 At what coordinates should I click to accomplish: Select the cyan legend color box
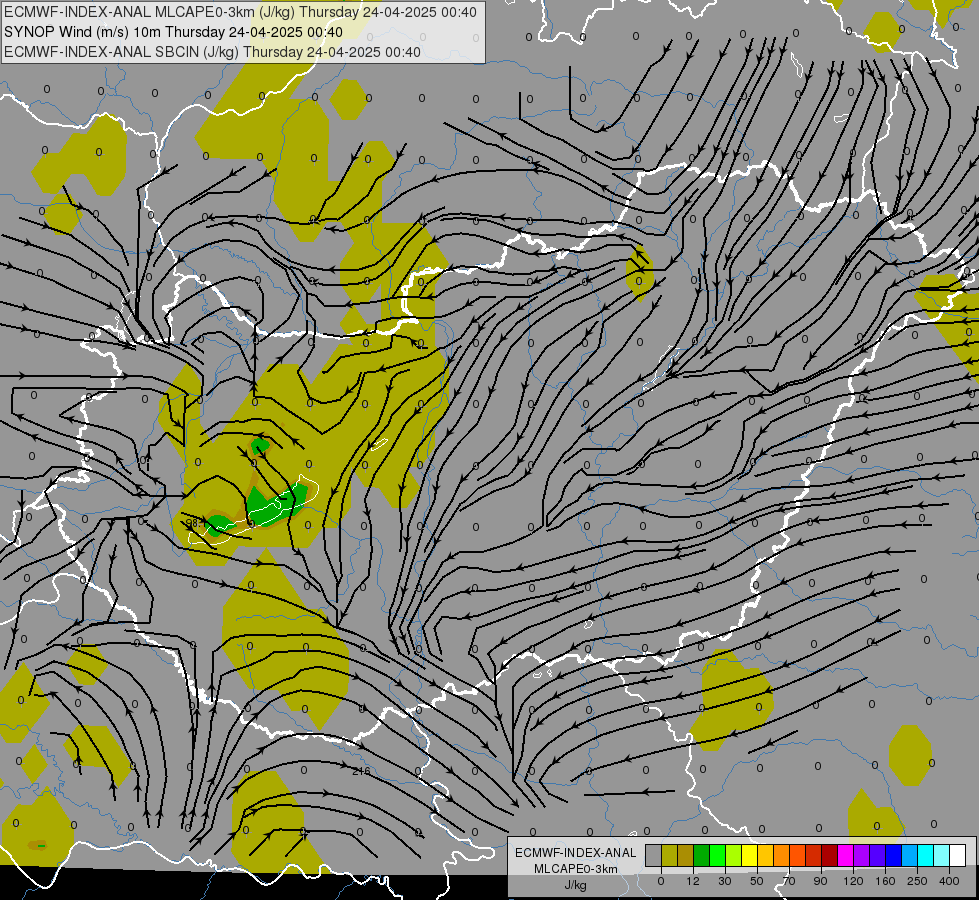927,856
